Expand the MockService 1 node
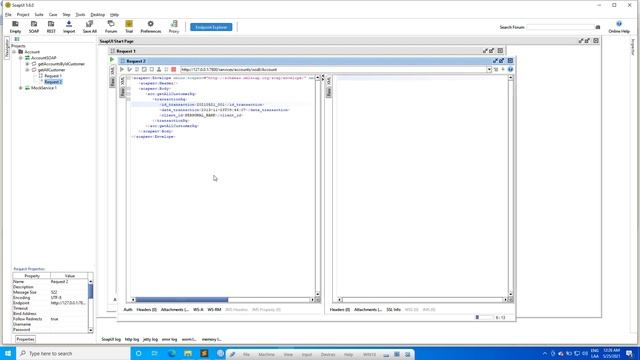Screen dimensions: 640x360 tap(21, 88)
